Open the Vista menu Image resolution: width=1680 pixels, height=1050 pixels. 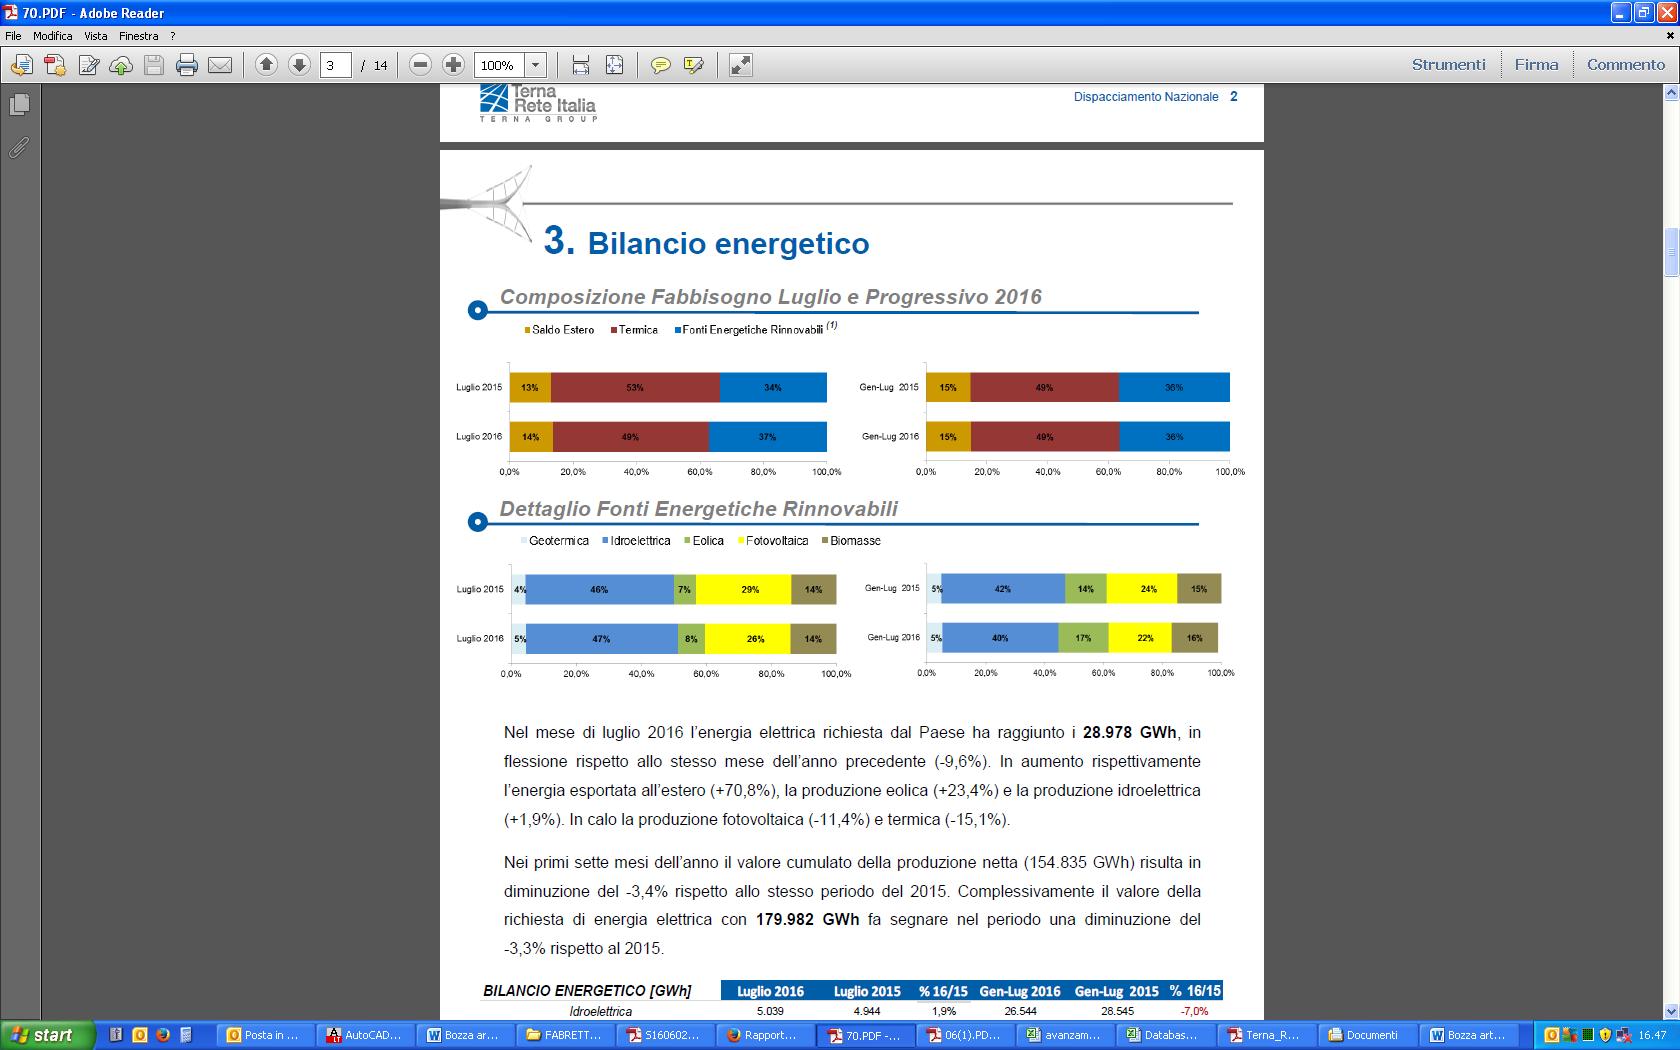96,35
